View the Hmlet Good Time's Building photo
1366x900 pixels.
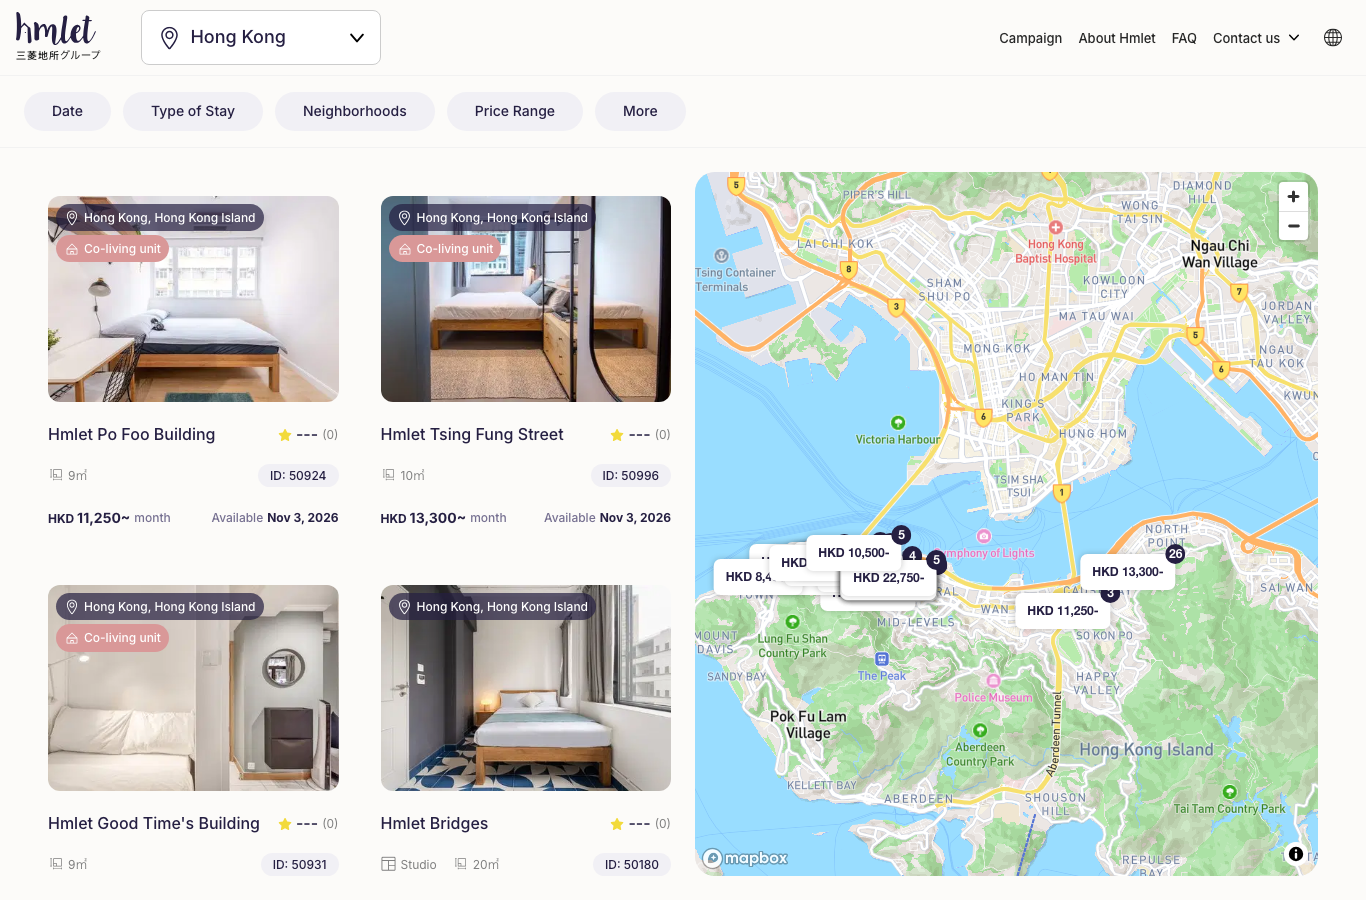point(193,688)
